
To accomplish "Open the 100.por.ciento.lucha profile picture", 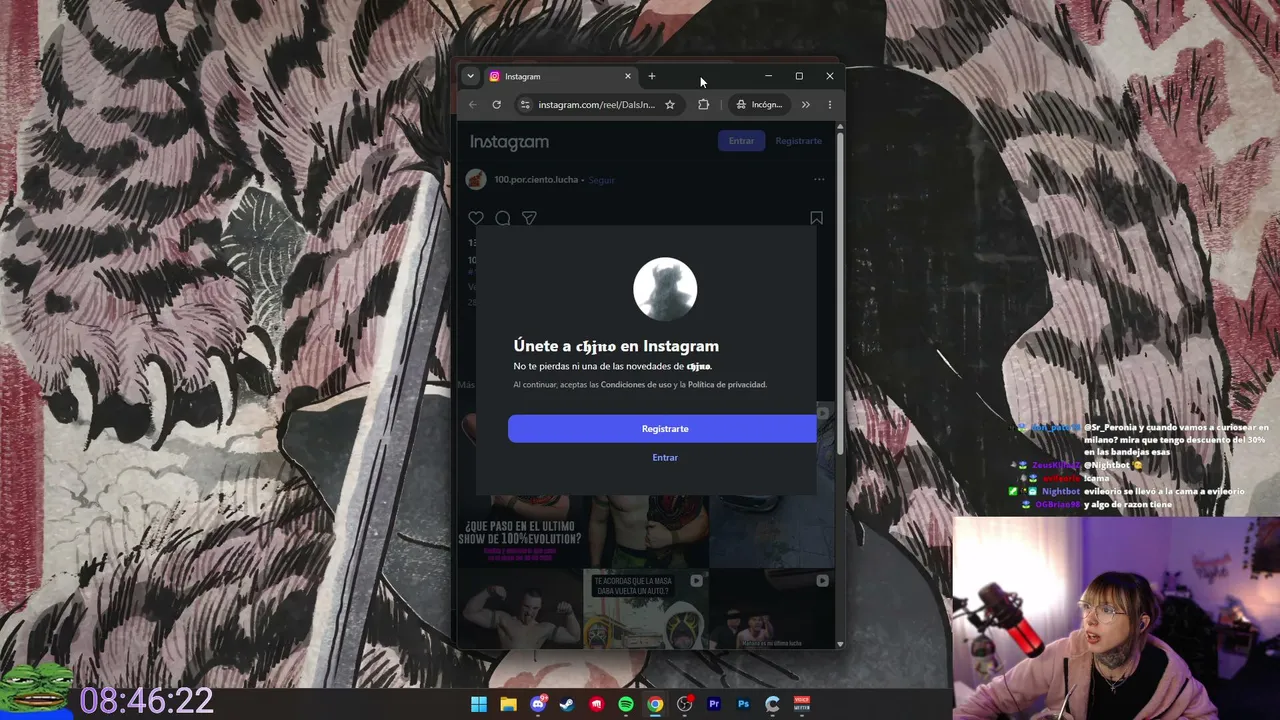I will click(x=476, y=179).
